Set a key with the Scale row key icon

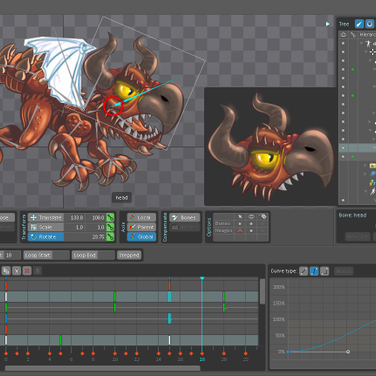(110, 227)
